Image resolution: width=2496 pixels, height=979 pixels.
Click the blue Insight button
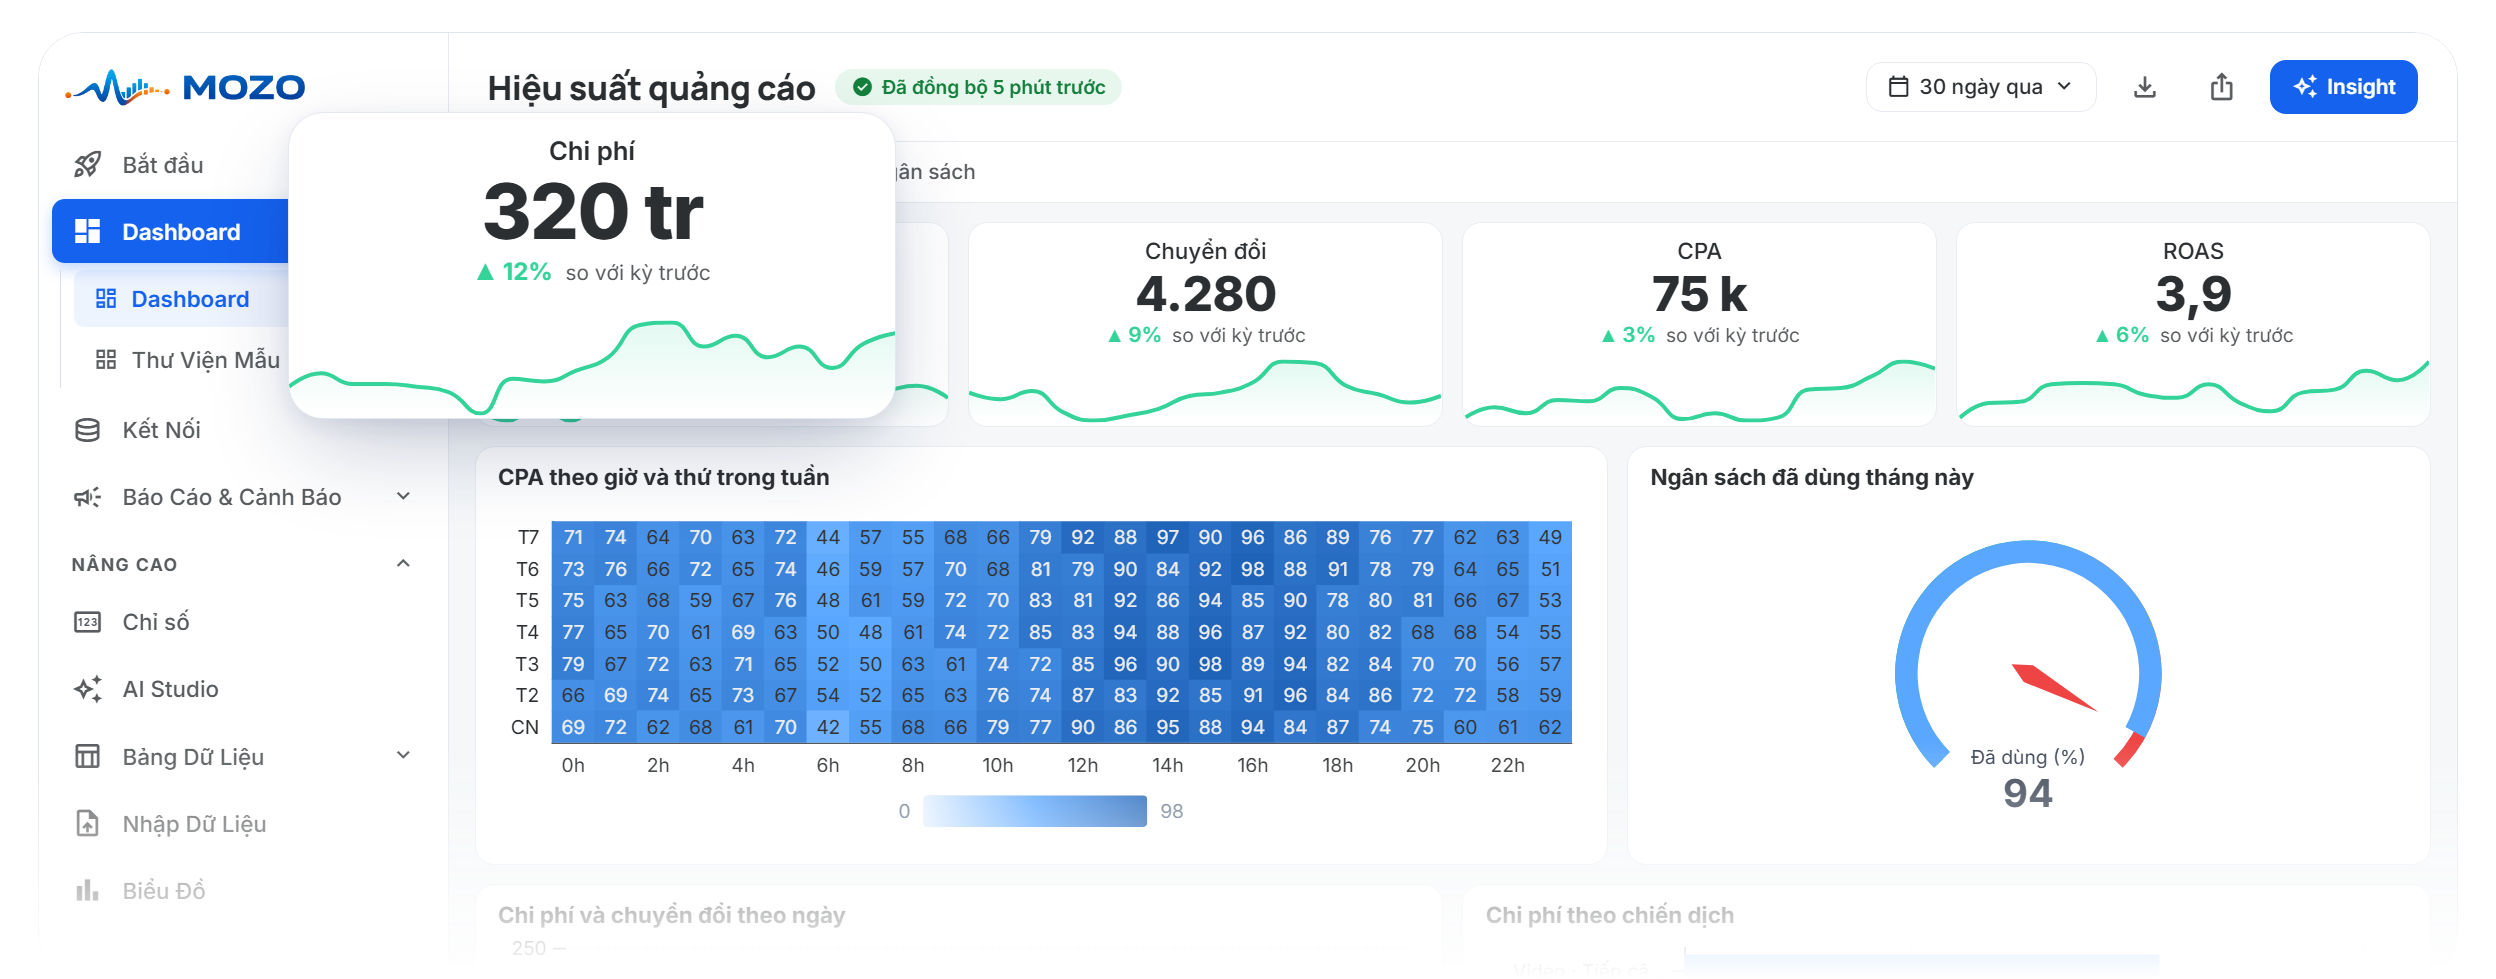pos(2343,87)
